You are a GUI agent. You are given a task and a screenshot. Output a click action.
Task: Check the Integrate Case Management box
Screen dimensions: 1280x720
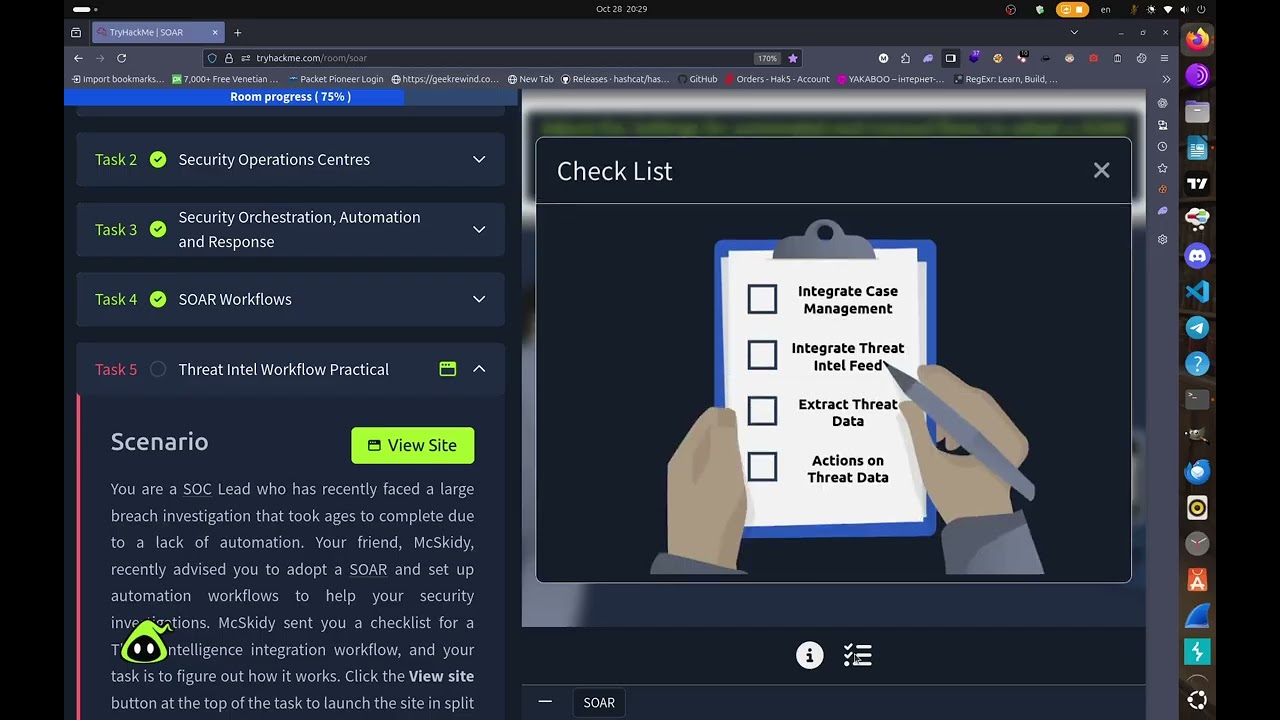[762, 300]
